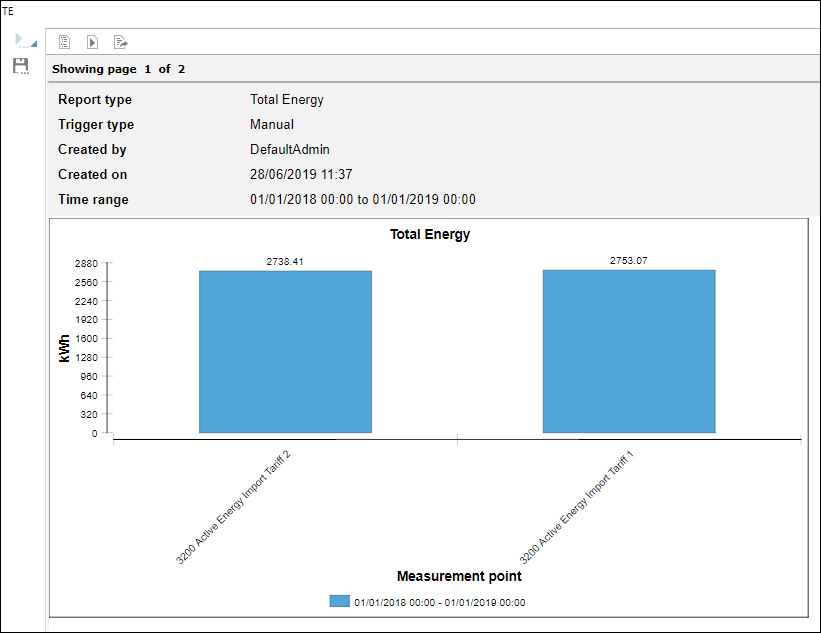The width and height of the screenshot is (821, 633).
Task: Click the '3200 Active Energy Import Tariff 1' axis label
Action: tap(577, 507)
